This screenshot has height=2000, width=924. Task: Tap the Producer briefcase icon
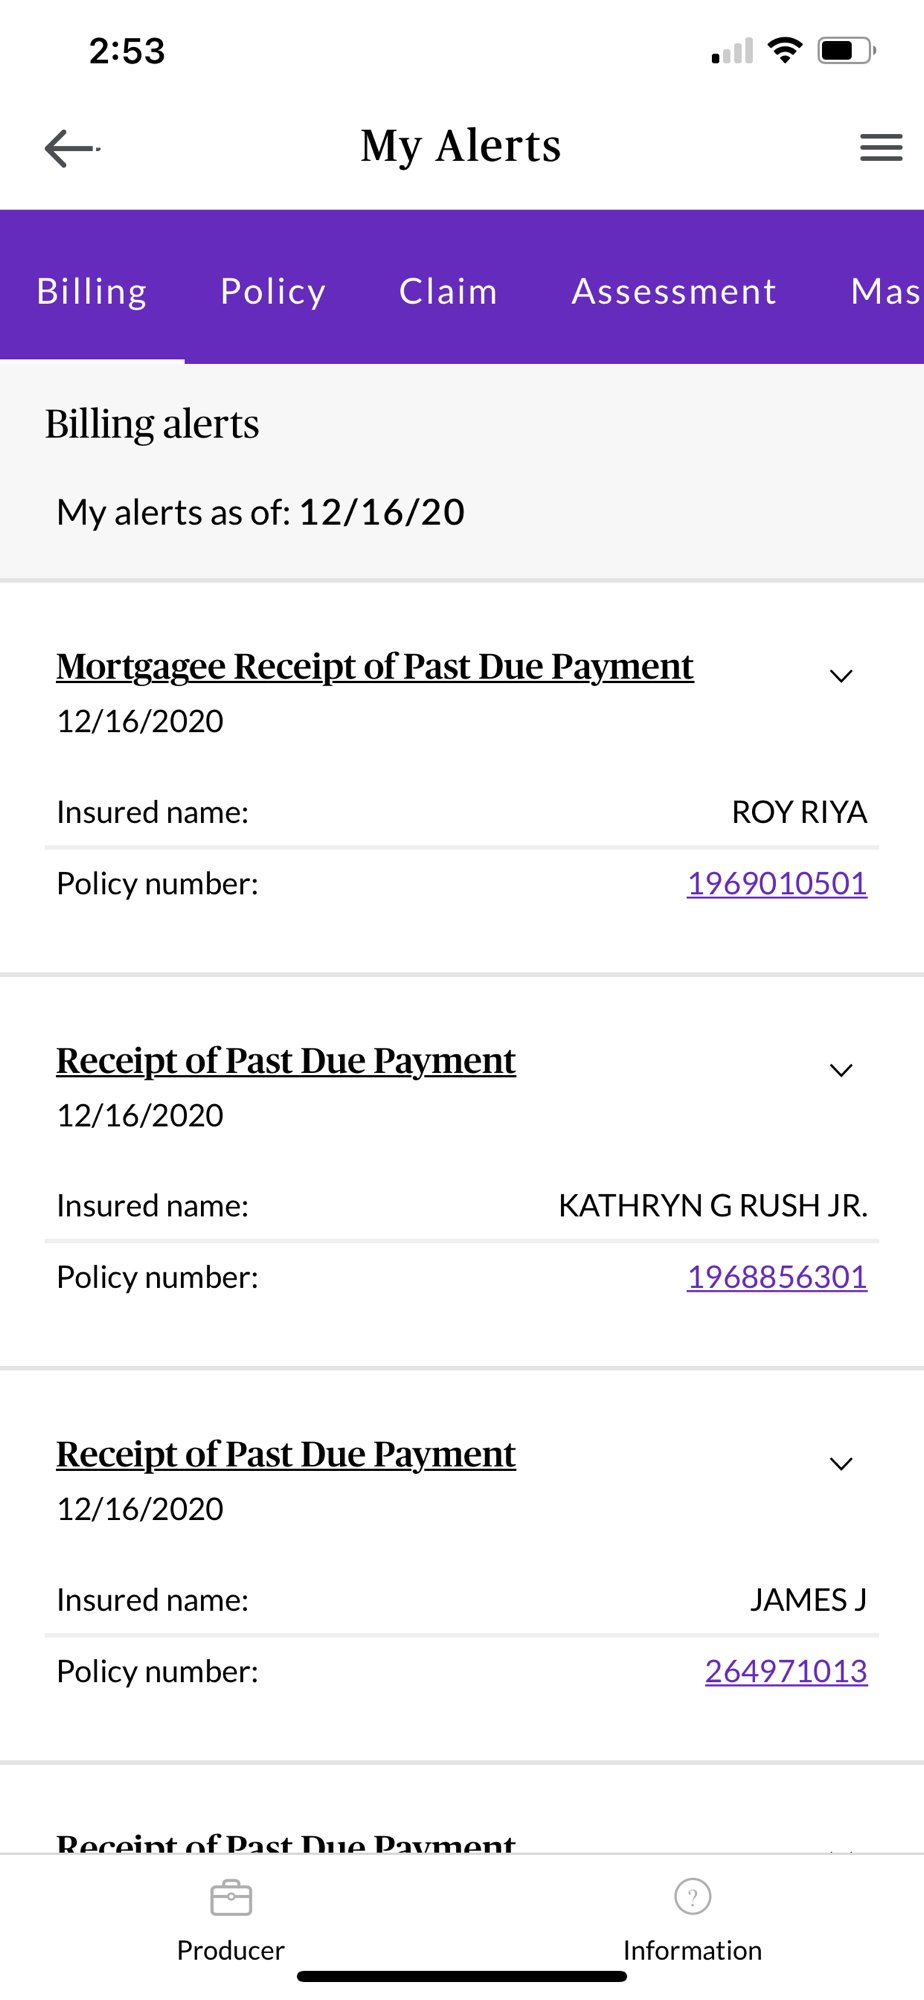[x=231, y=1897]
